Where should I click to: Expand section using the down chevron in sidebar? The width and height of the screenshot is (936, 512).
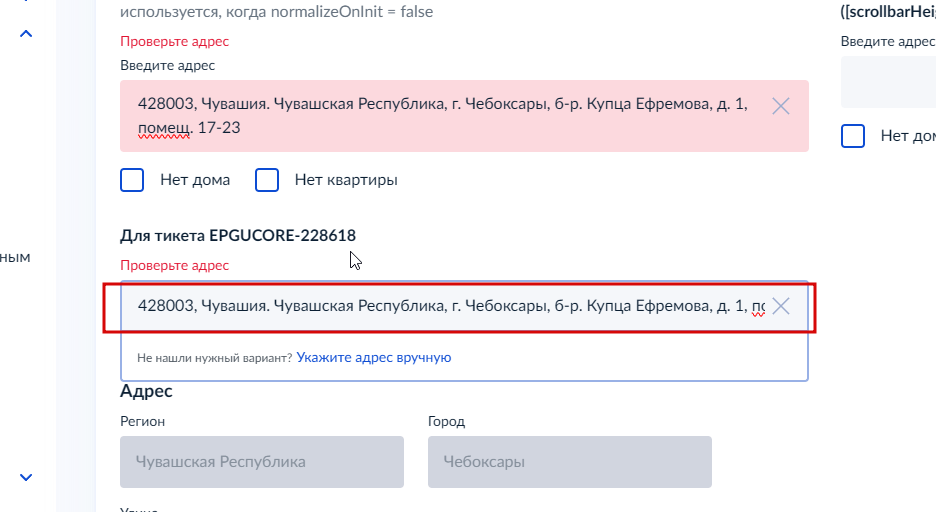pos(26,477)
